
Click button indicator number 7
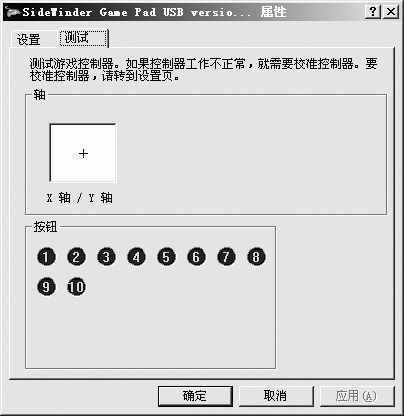click(x=226, y=257)
